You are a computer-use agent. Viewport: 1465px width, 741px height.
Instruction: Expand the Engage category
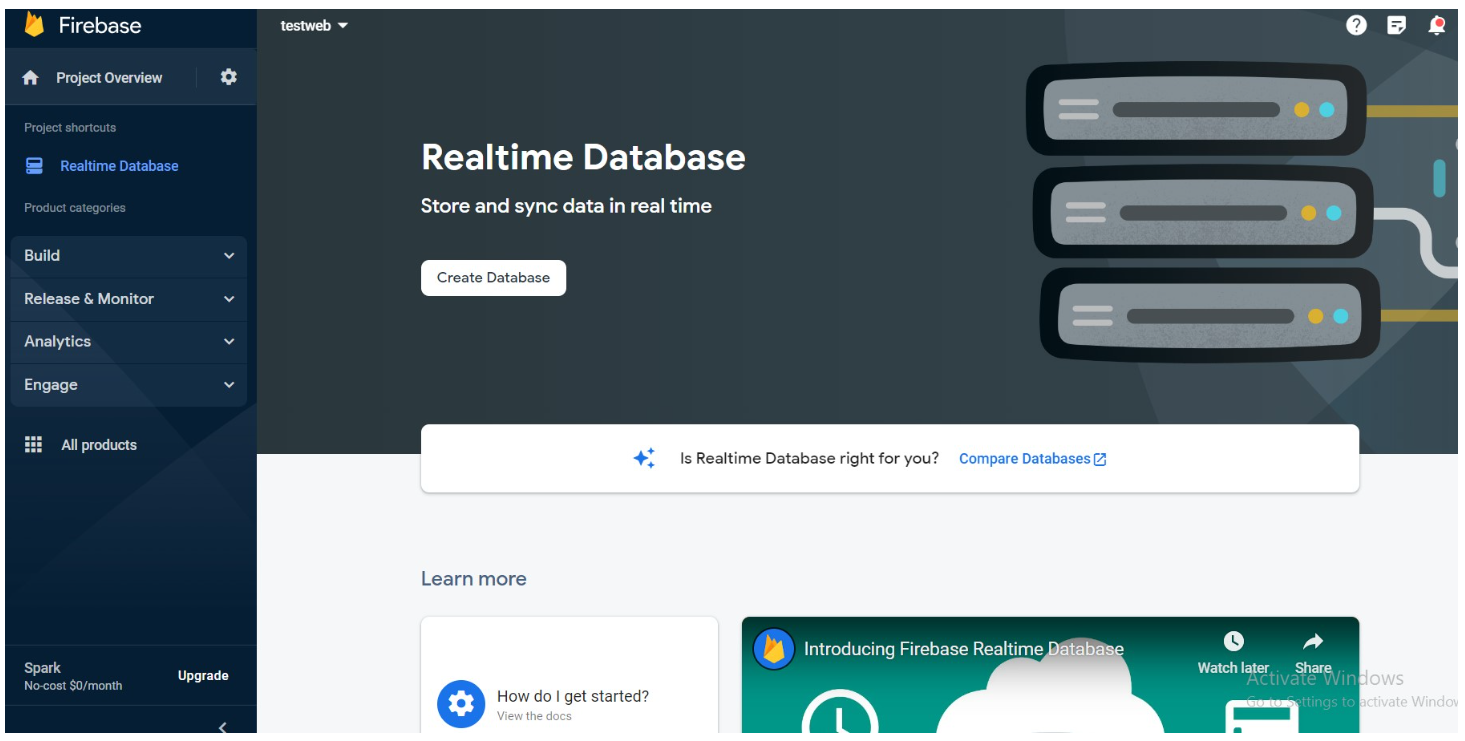tap(129, 385)
